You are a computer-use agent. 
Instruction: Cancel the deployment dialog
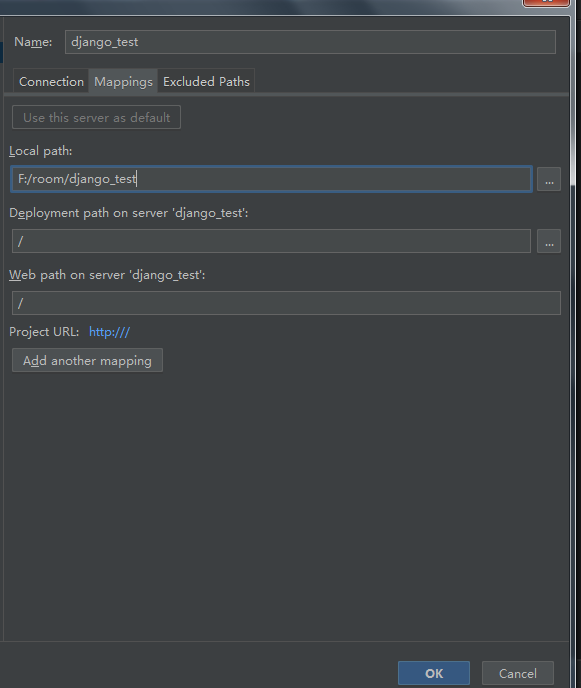[x=518, y=674]
